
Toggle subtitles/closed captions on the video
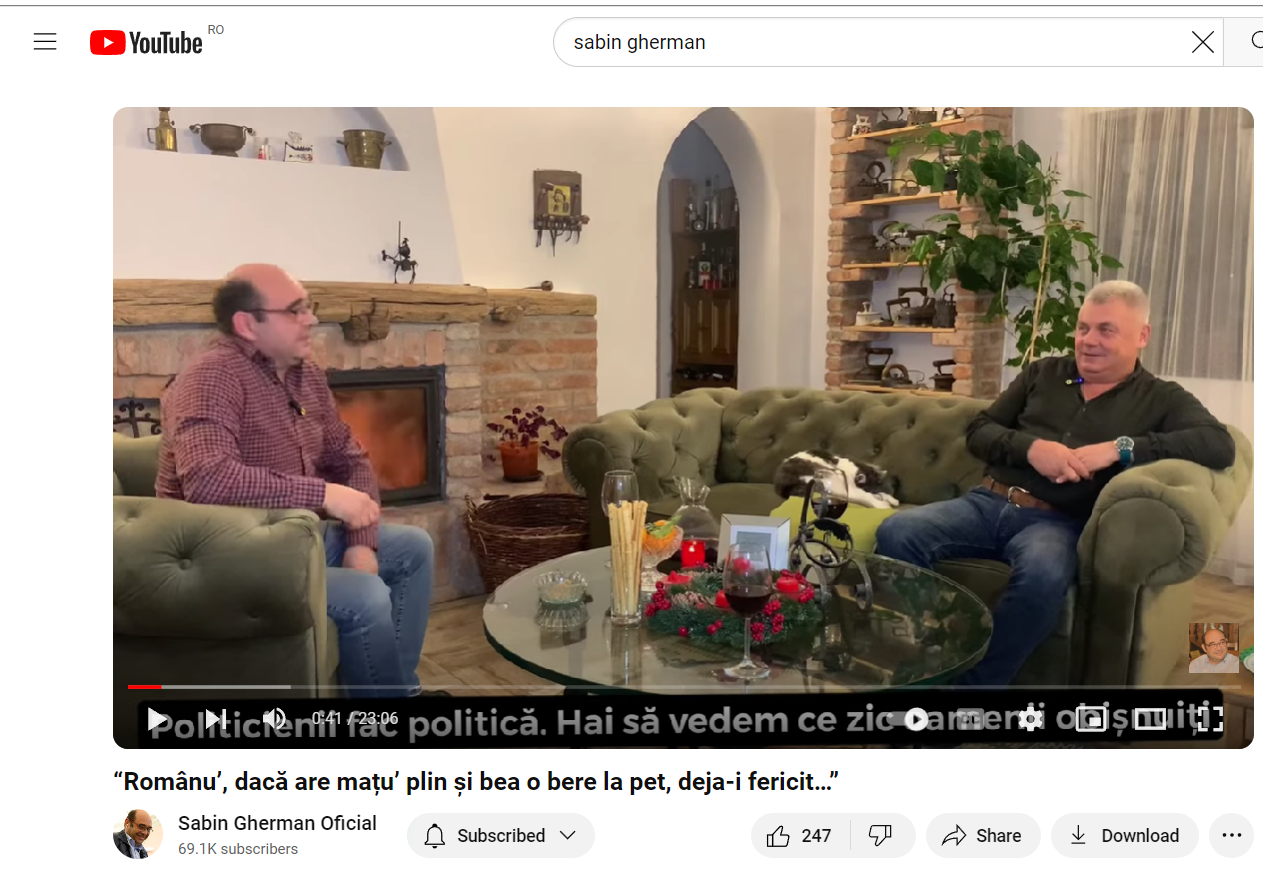point(970,718)
